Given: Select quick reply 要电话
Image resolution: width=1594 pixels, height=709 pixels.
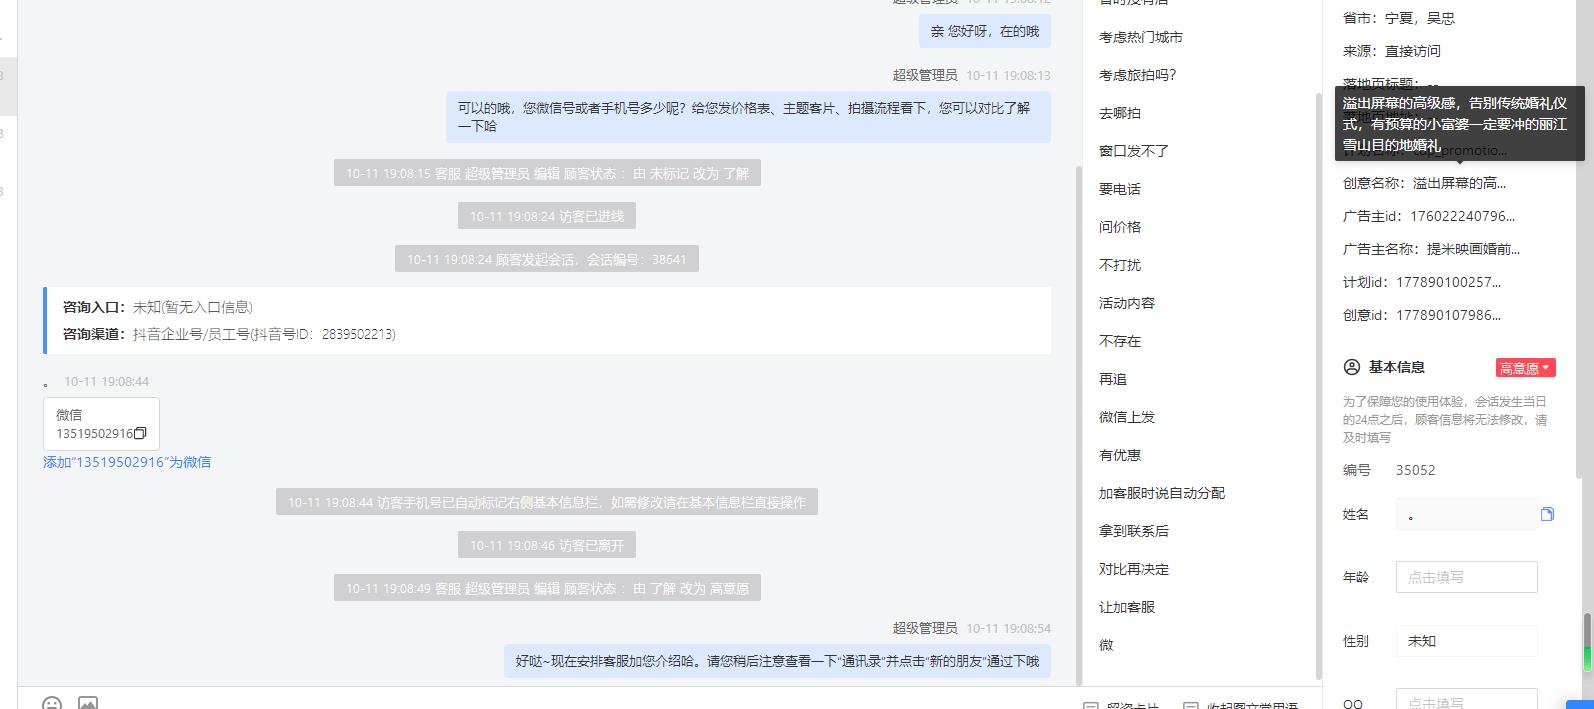Looking at the screenshot, I should (x=1120, y=189).
